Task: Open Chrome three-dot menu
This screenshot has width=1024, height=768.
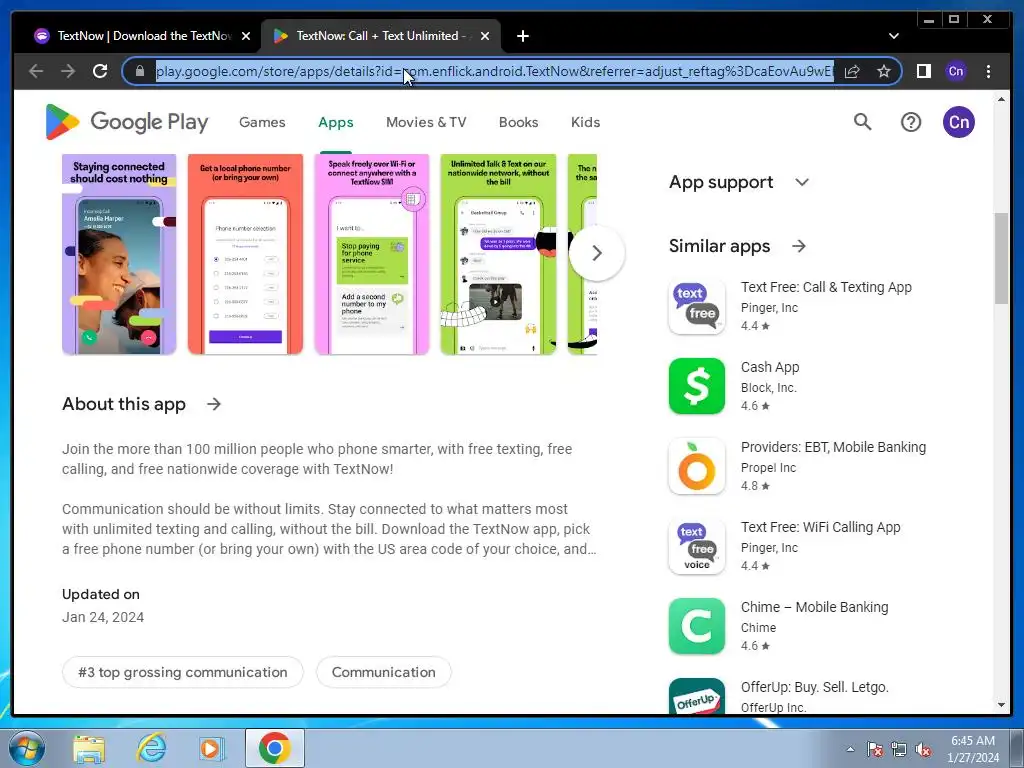Action: click(x=988, y=71)
